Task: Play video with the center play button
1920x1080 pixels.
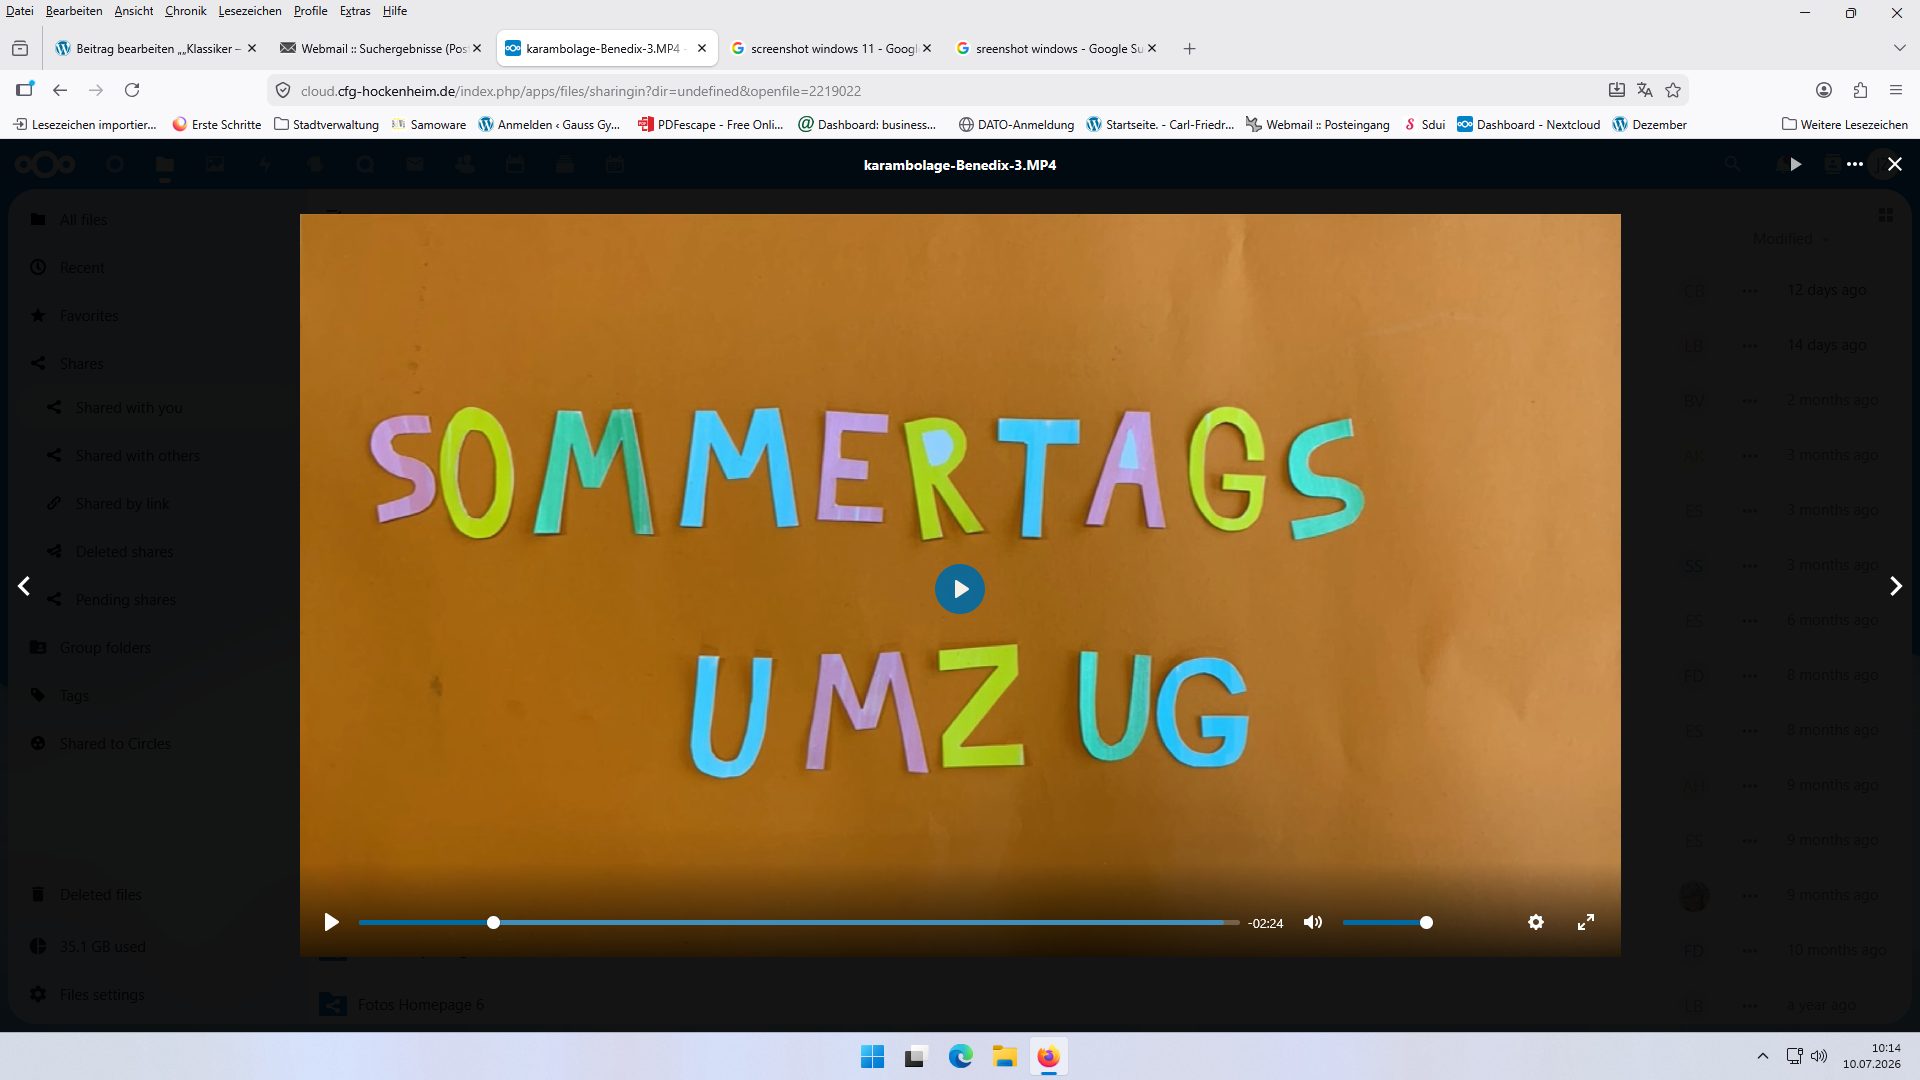Action: pos(960,589)
